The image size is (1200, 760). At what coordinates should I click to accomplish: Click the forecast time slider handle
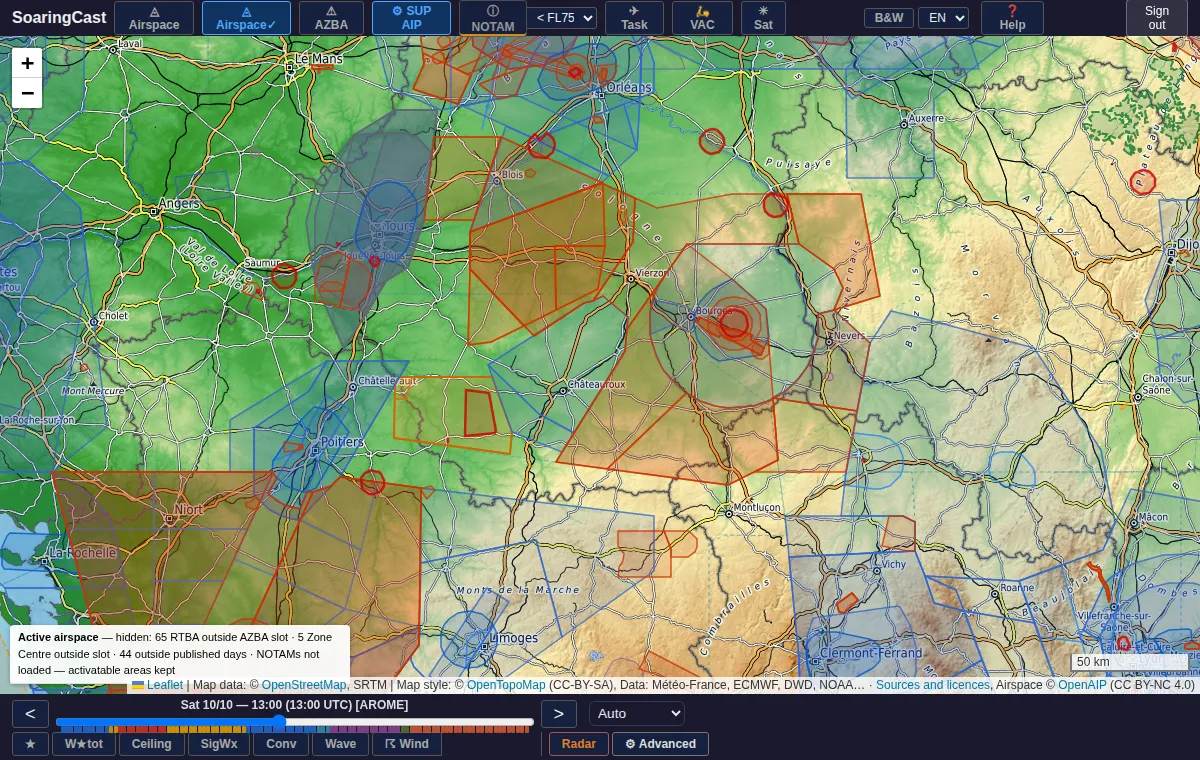279,721
